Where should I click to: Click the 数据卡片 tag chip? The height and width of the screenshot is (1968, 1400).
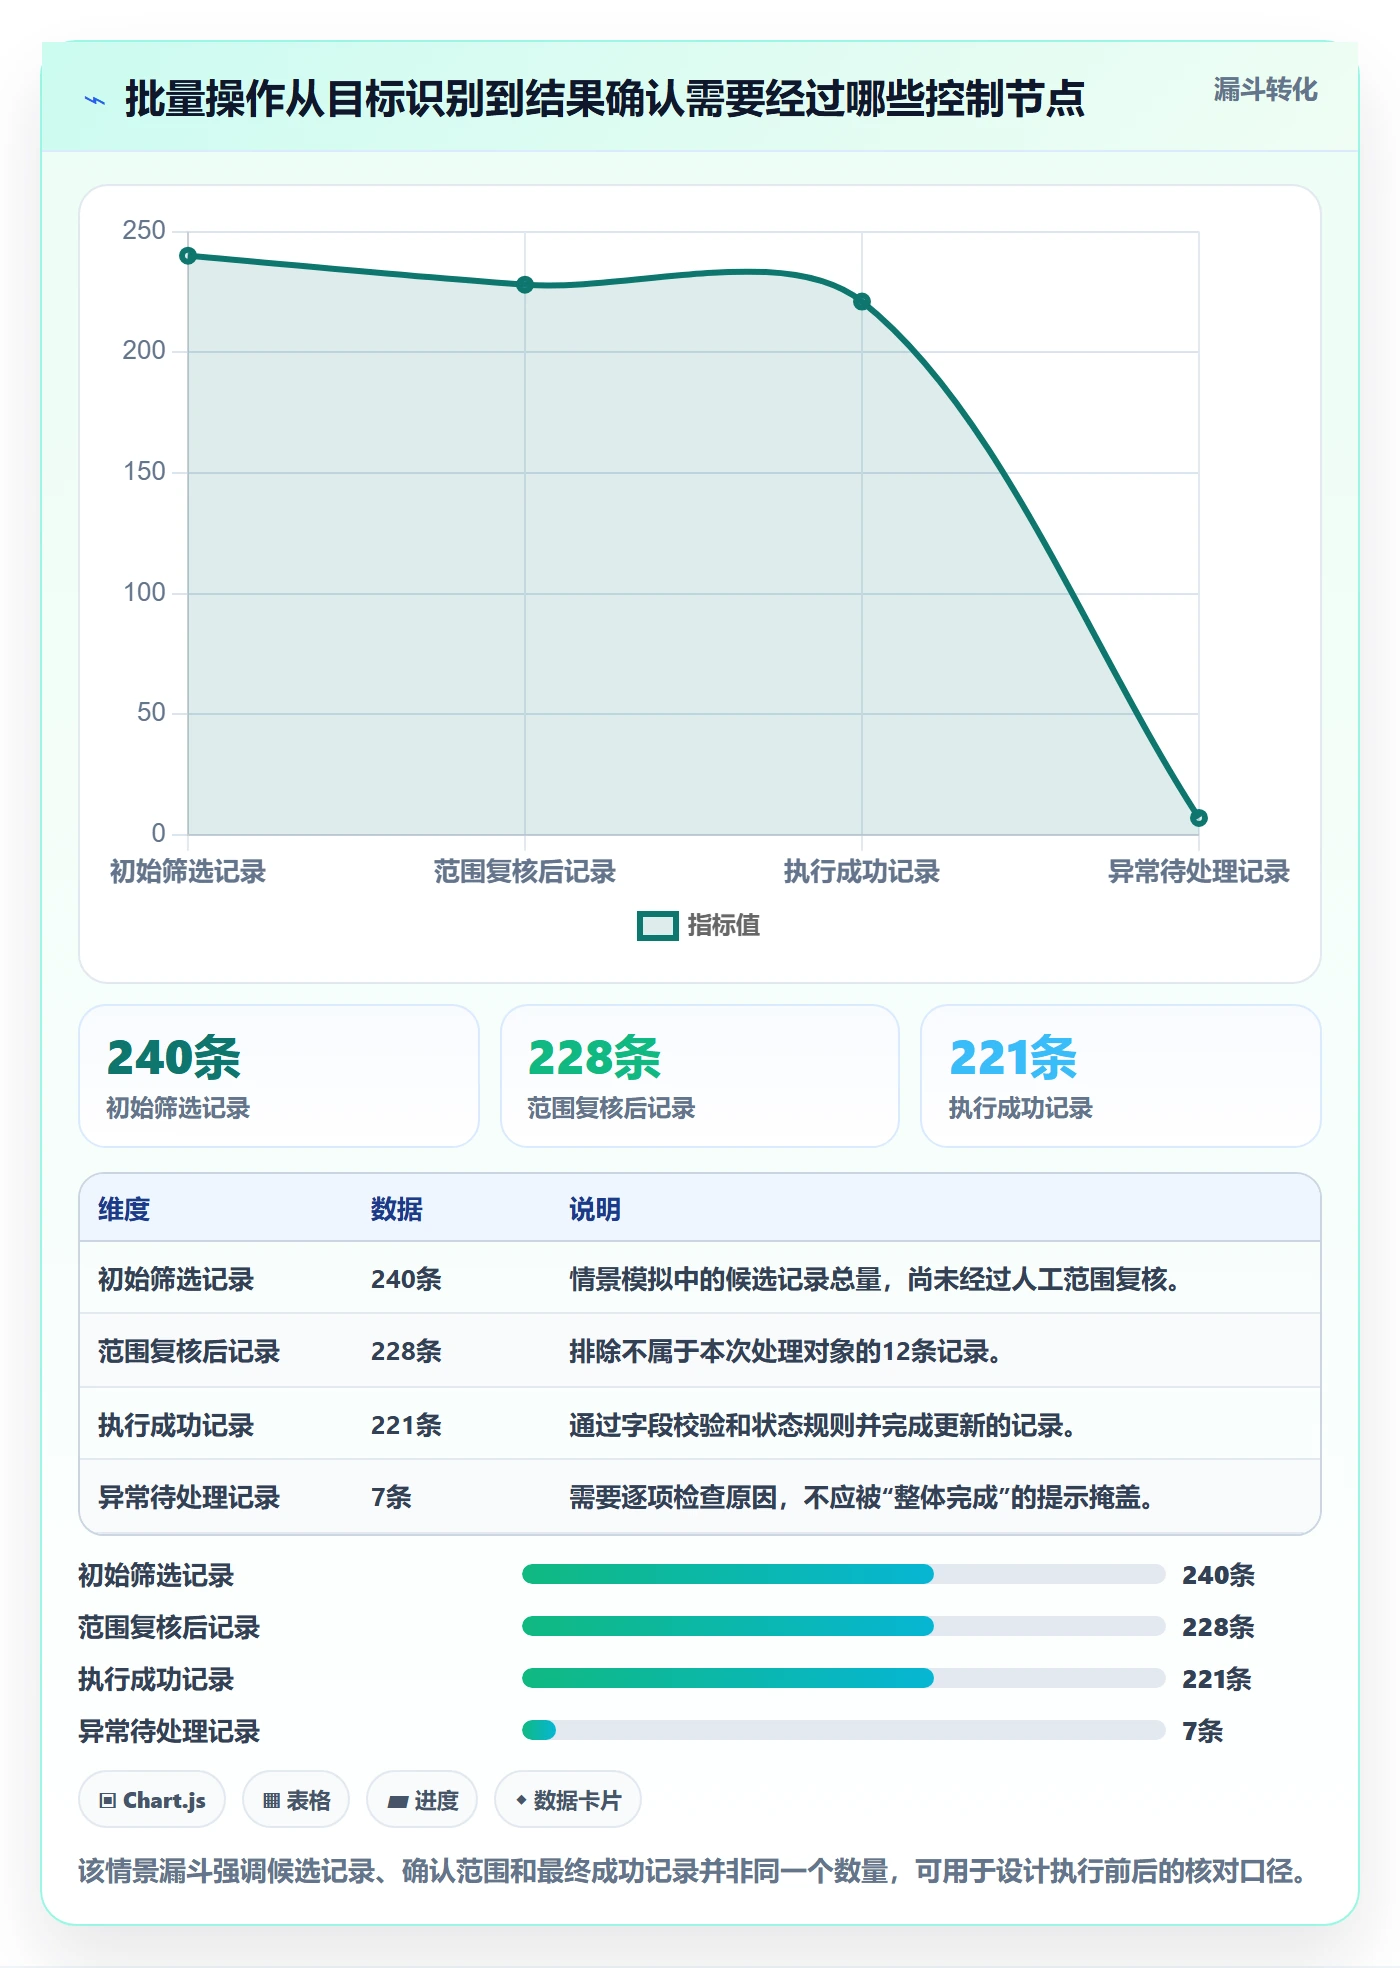tap(568, 1800)
